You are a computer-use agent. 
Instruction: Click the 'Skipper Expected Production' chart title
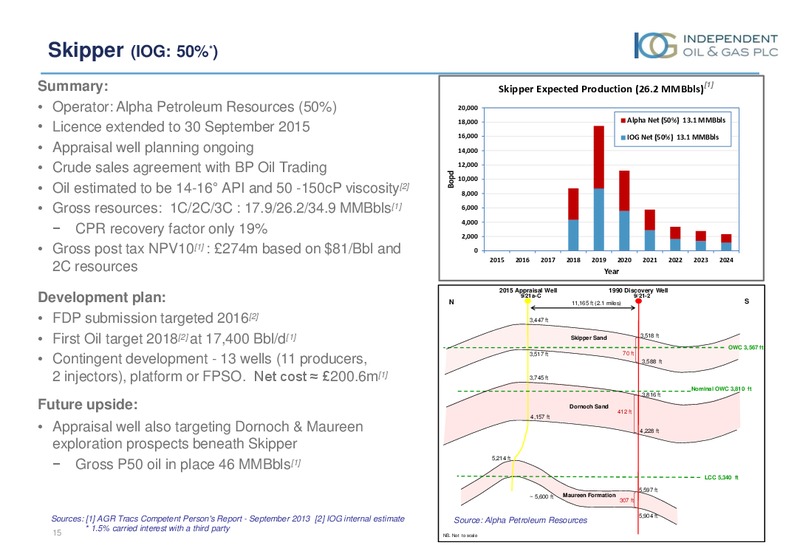tap(606, 89)
